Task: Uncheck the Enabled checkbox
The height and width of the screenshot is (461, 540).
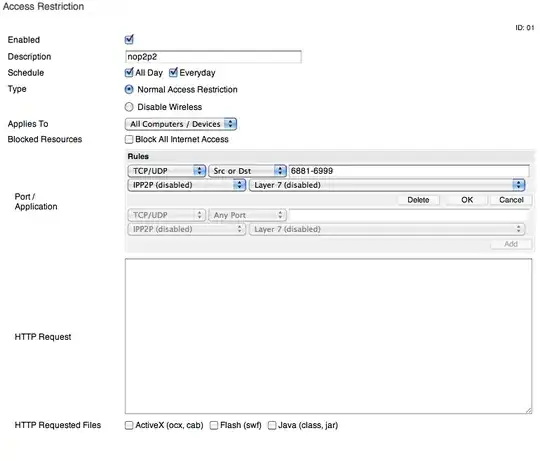Action: tap(129, 40)
